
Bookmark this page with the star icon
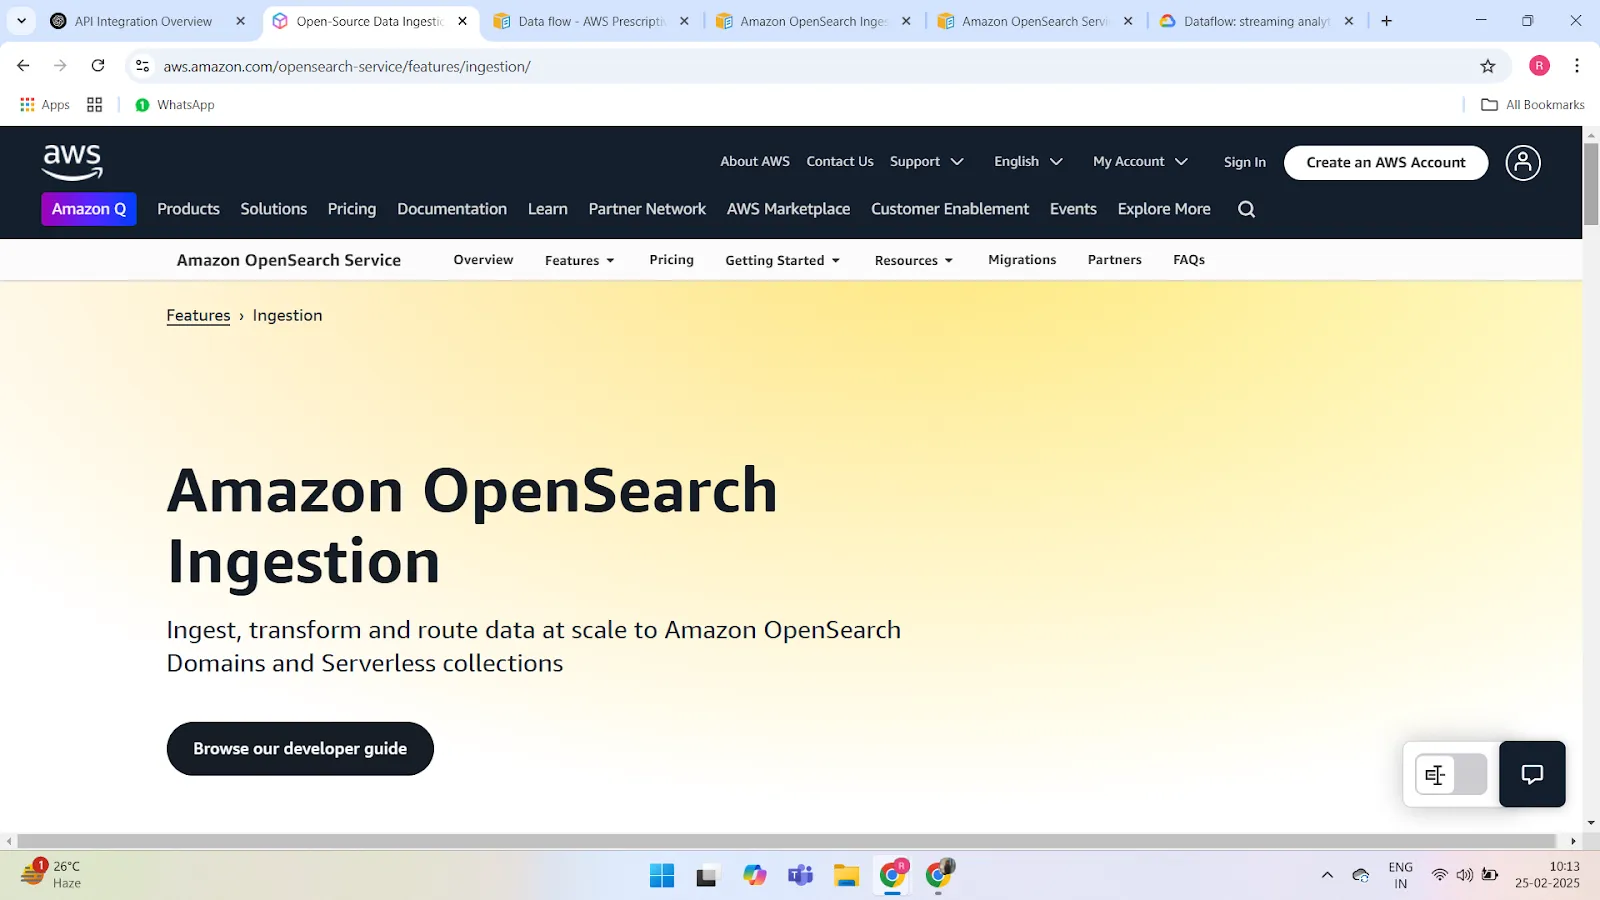pos(1488,66)
